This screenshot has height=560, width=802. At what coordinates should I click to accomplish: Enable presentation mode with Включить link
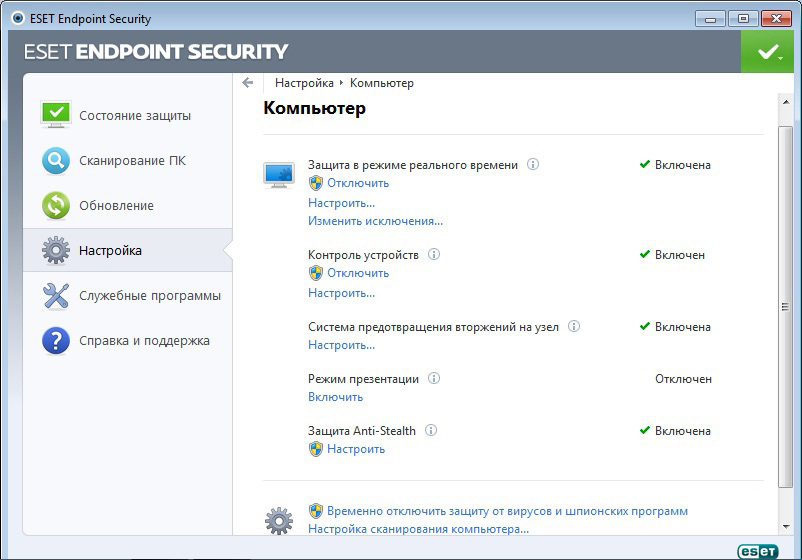[x=335, y=397]
